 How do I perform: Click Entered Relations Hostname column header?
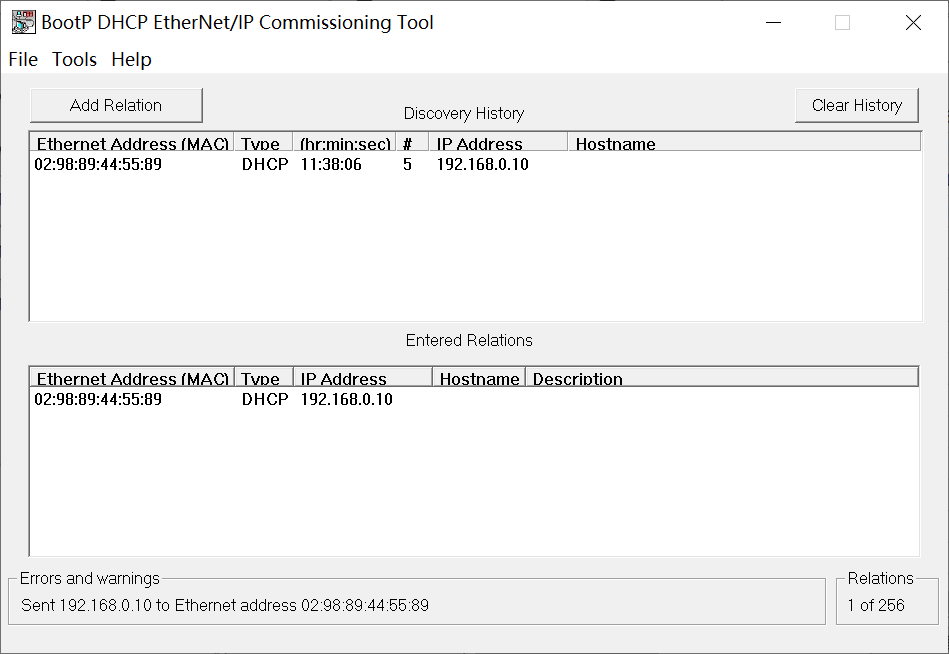tap(479, 378)
